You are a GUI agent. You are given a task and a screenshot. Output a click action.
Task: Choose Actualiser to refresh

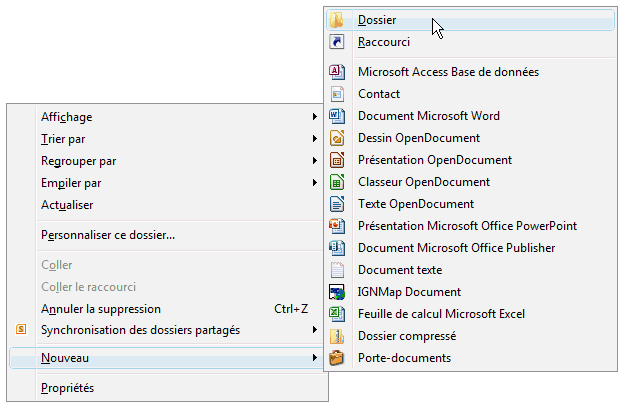167,205
